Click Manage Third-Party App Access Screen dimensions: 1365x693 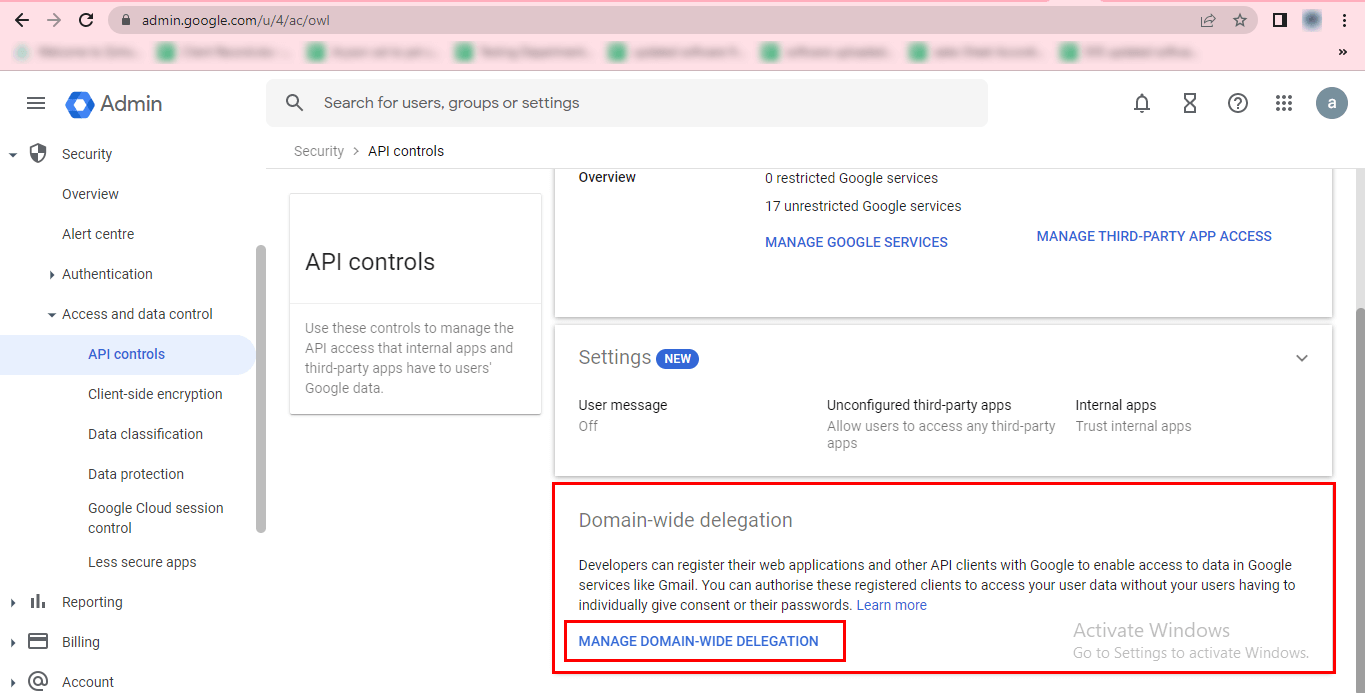point(1154,236)
